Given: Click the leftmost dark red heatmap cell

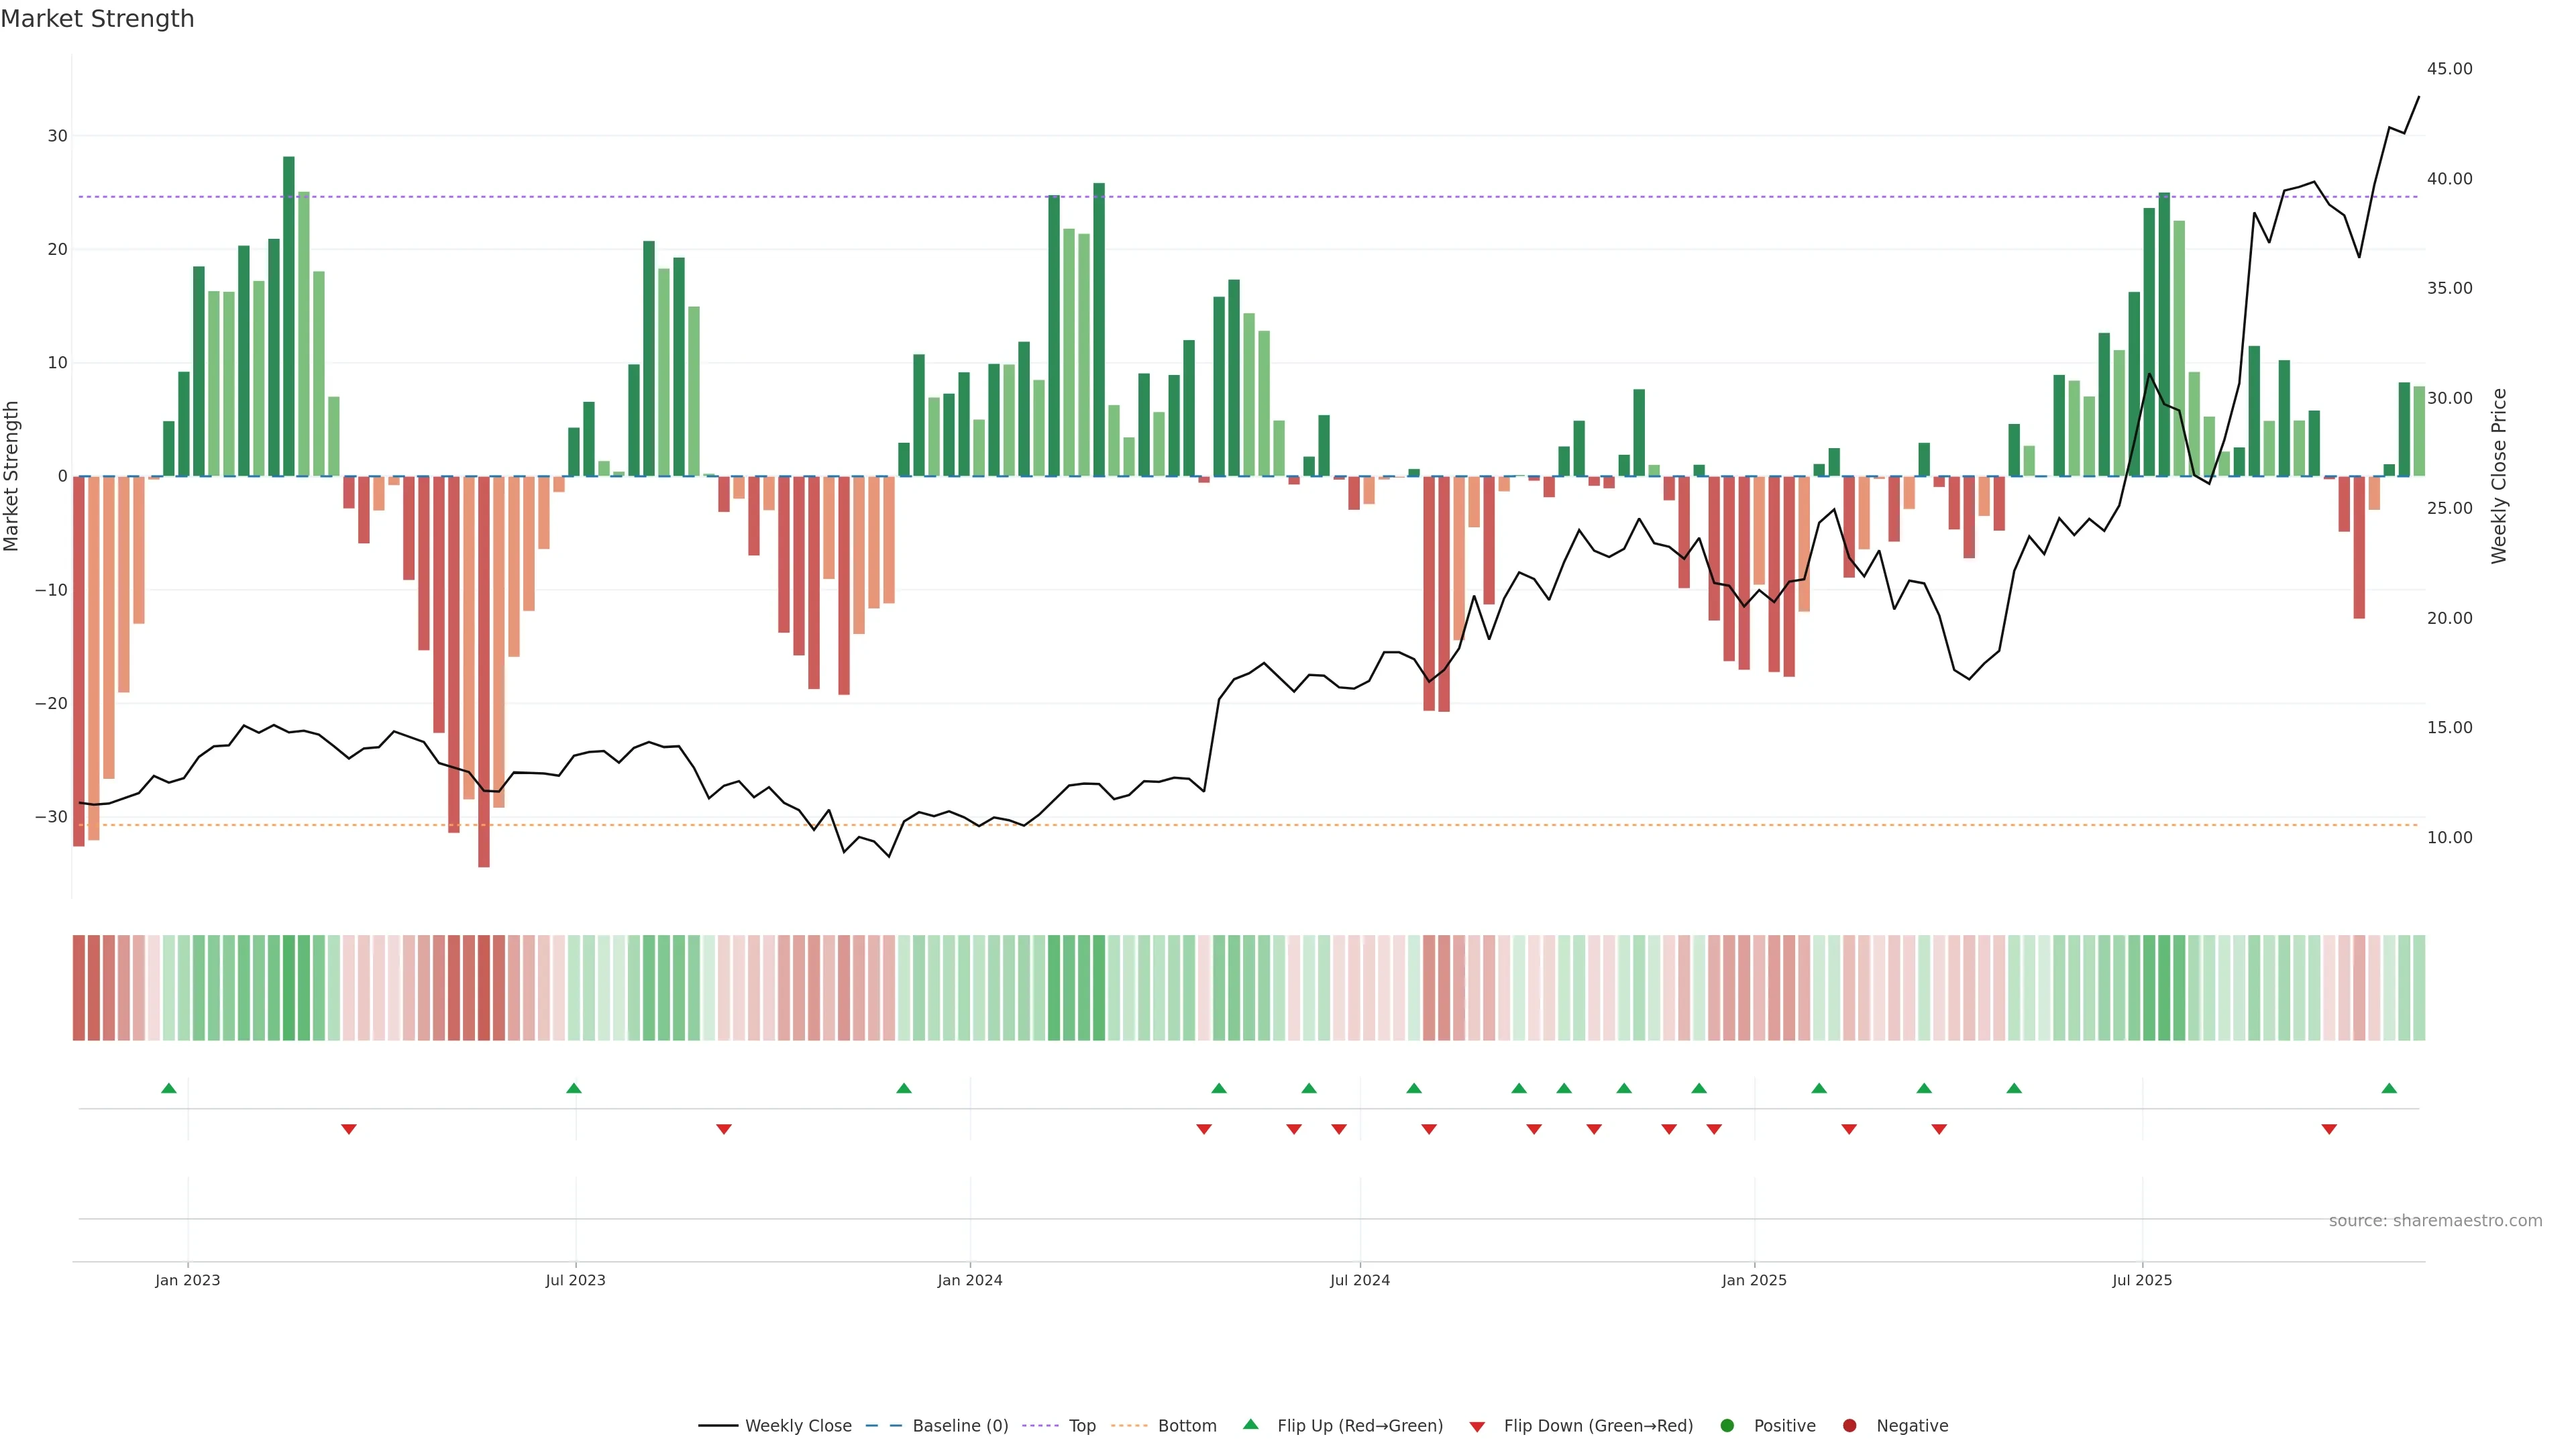Looking at the screenshot, I should pyautogui.click(x=79, y=988).
